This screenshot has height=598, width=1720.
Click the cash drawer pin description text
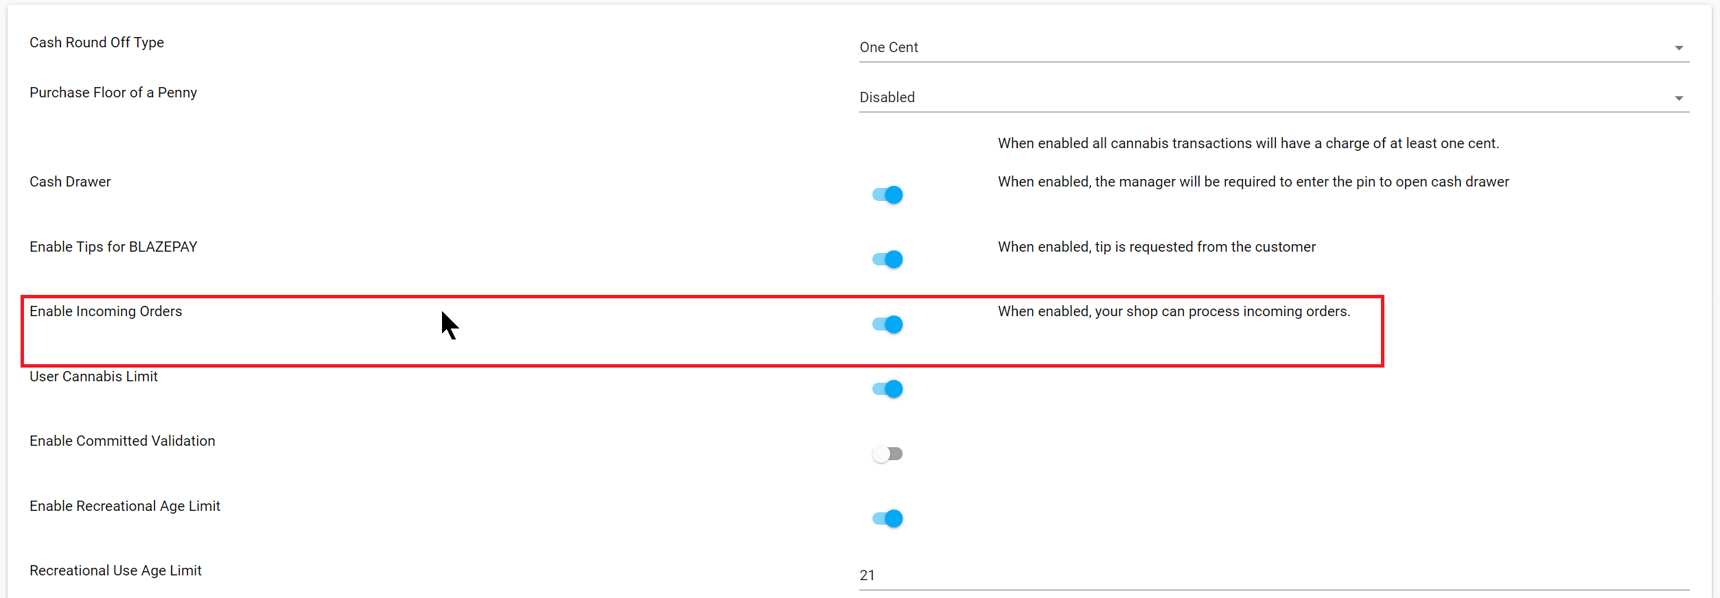1253,181
